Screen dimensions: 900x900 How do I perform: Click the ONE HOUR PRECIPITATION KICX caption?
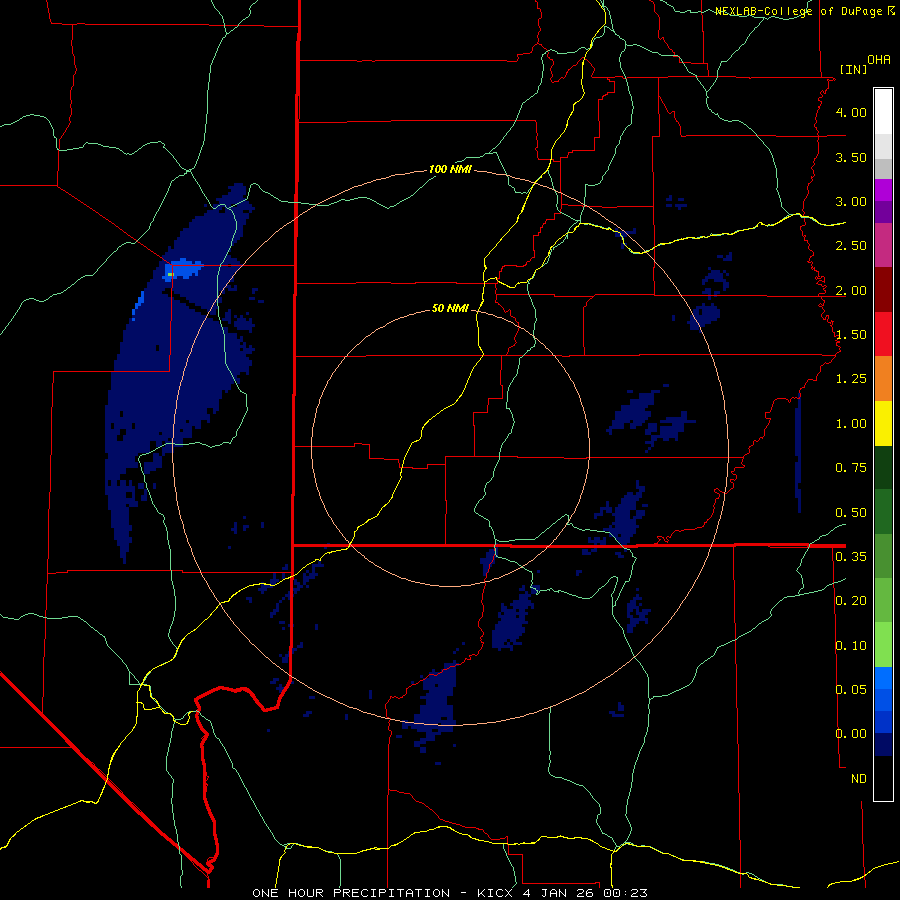[x=449, y=893]
